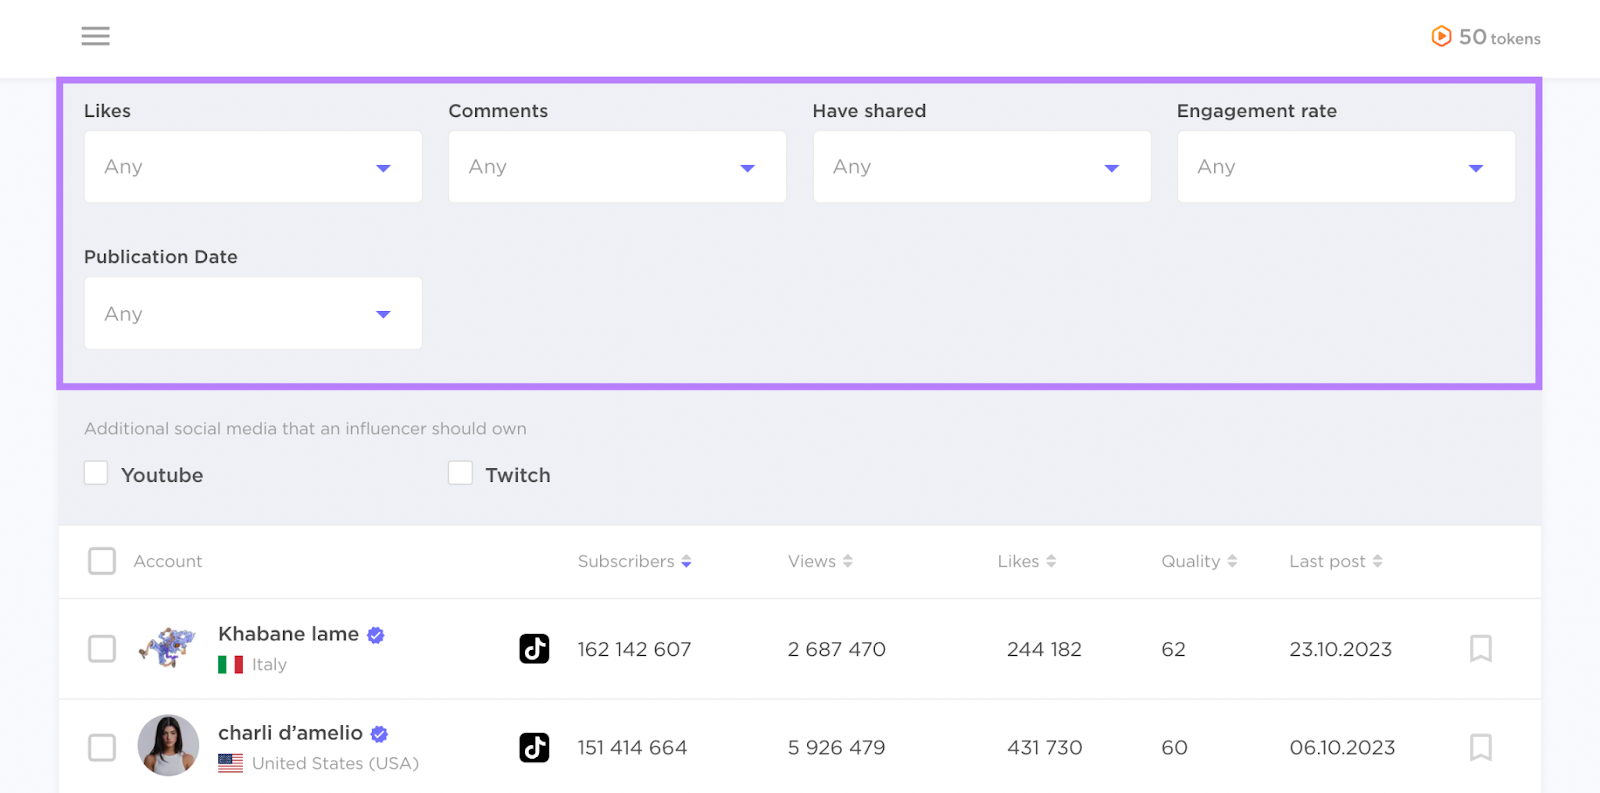Enable the Youtube checkbox
The image size is (1600, 793).
pyautogui.click(x=96, y=473)
